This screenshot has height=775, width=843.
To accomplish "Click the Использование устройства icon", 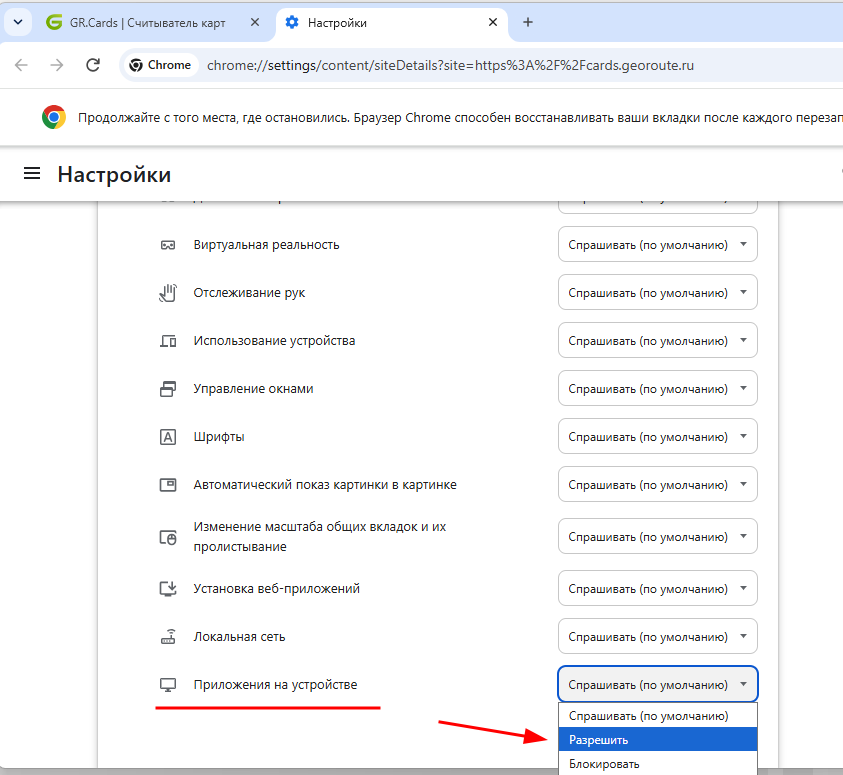I will point(168,341).
